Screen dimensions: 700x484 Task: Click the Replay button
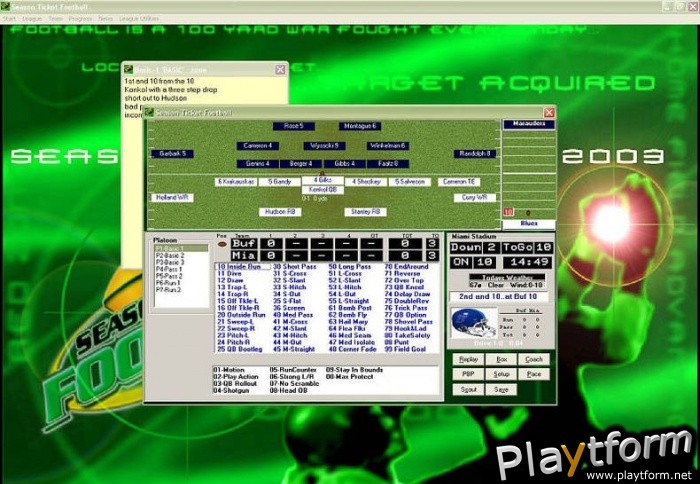pyautogui.click(x=468, y=359)
